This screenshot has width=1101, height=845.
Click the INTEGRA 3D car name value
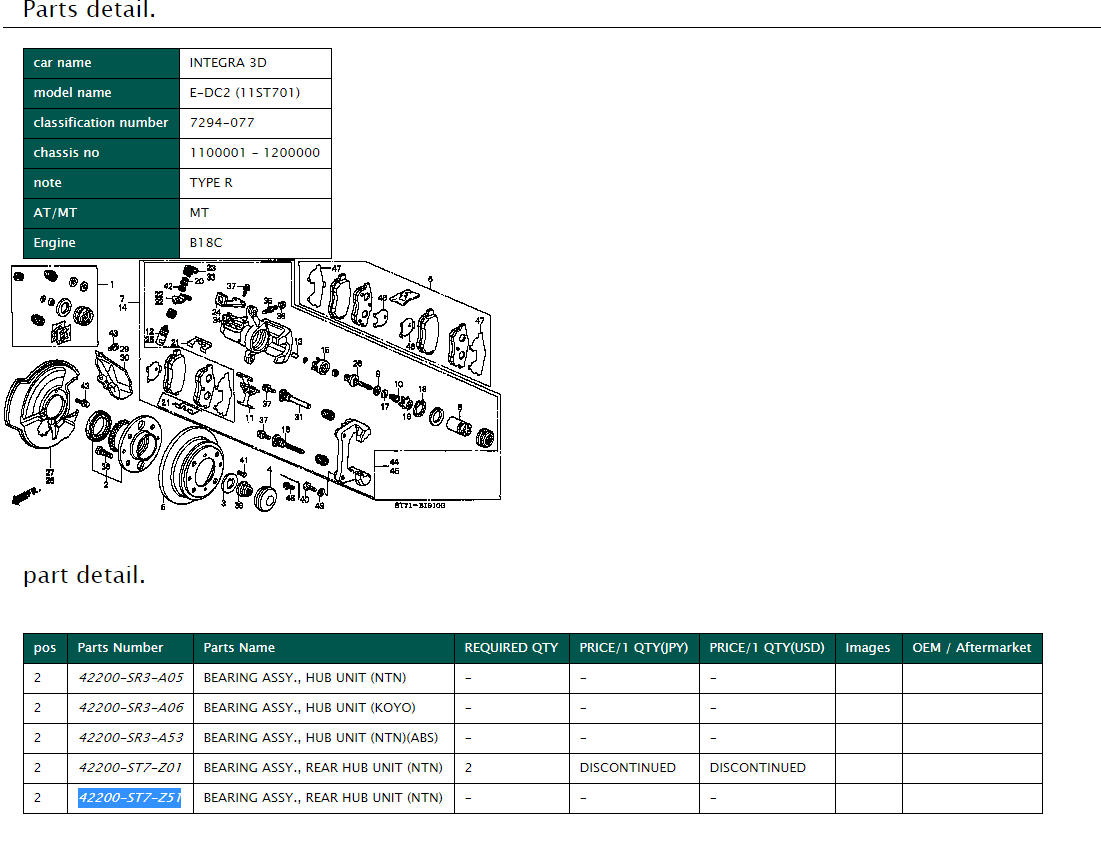click(228, 63)
